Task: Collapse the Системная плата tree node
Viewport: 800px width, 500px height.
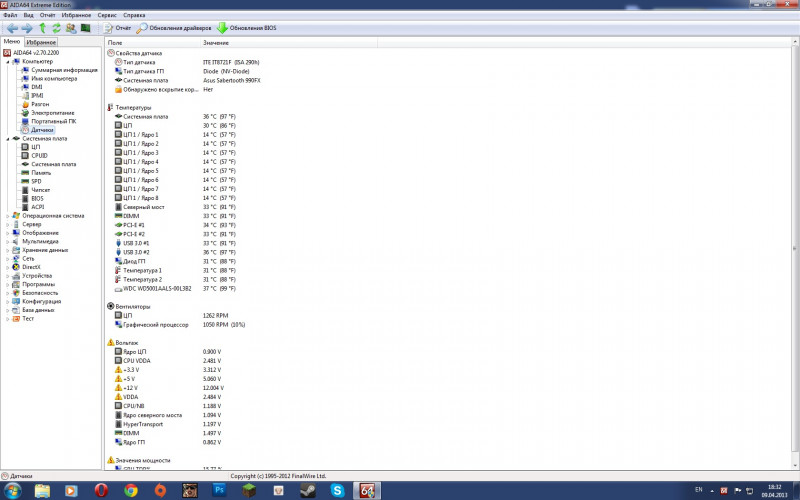Action: click(8, 139)
